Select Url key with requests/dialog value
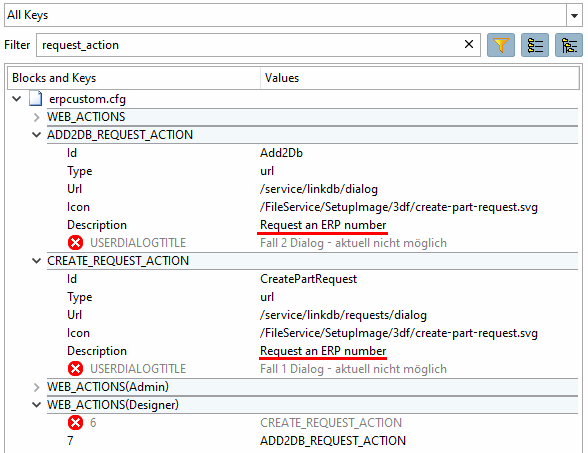Viewport: 588px width, 453px height. click(74, 315)
